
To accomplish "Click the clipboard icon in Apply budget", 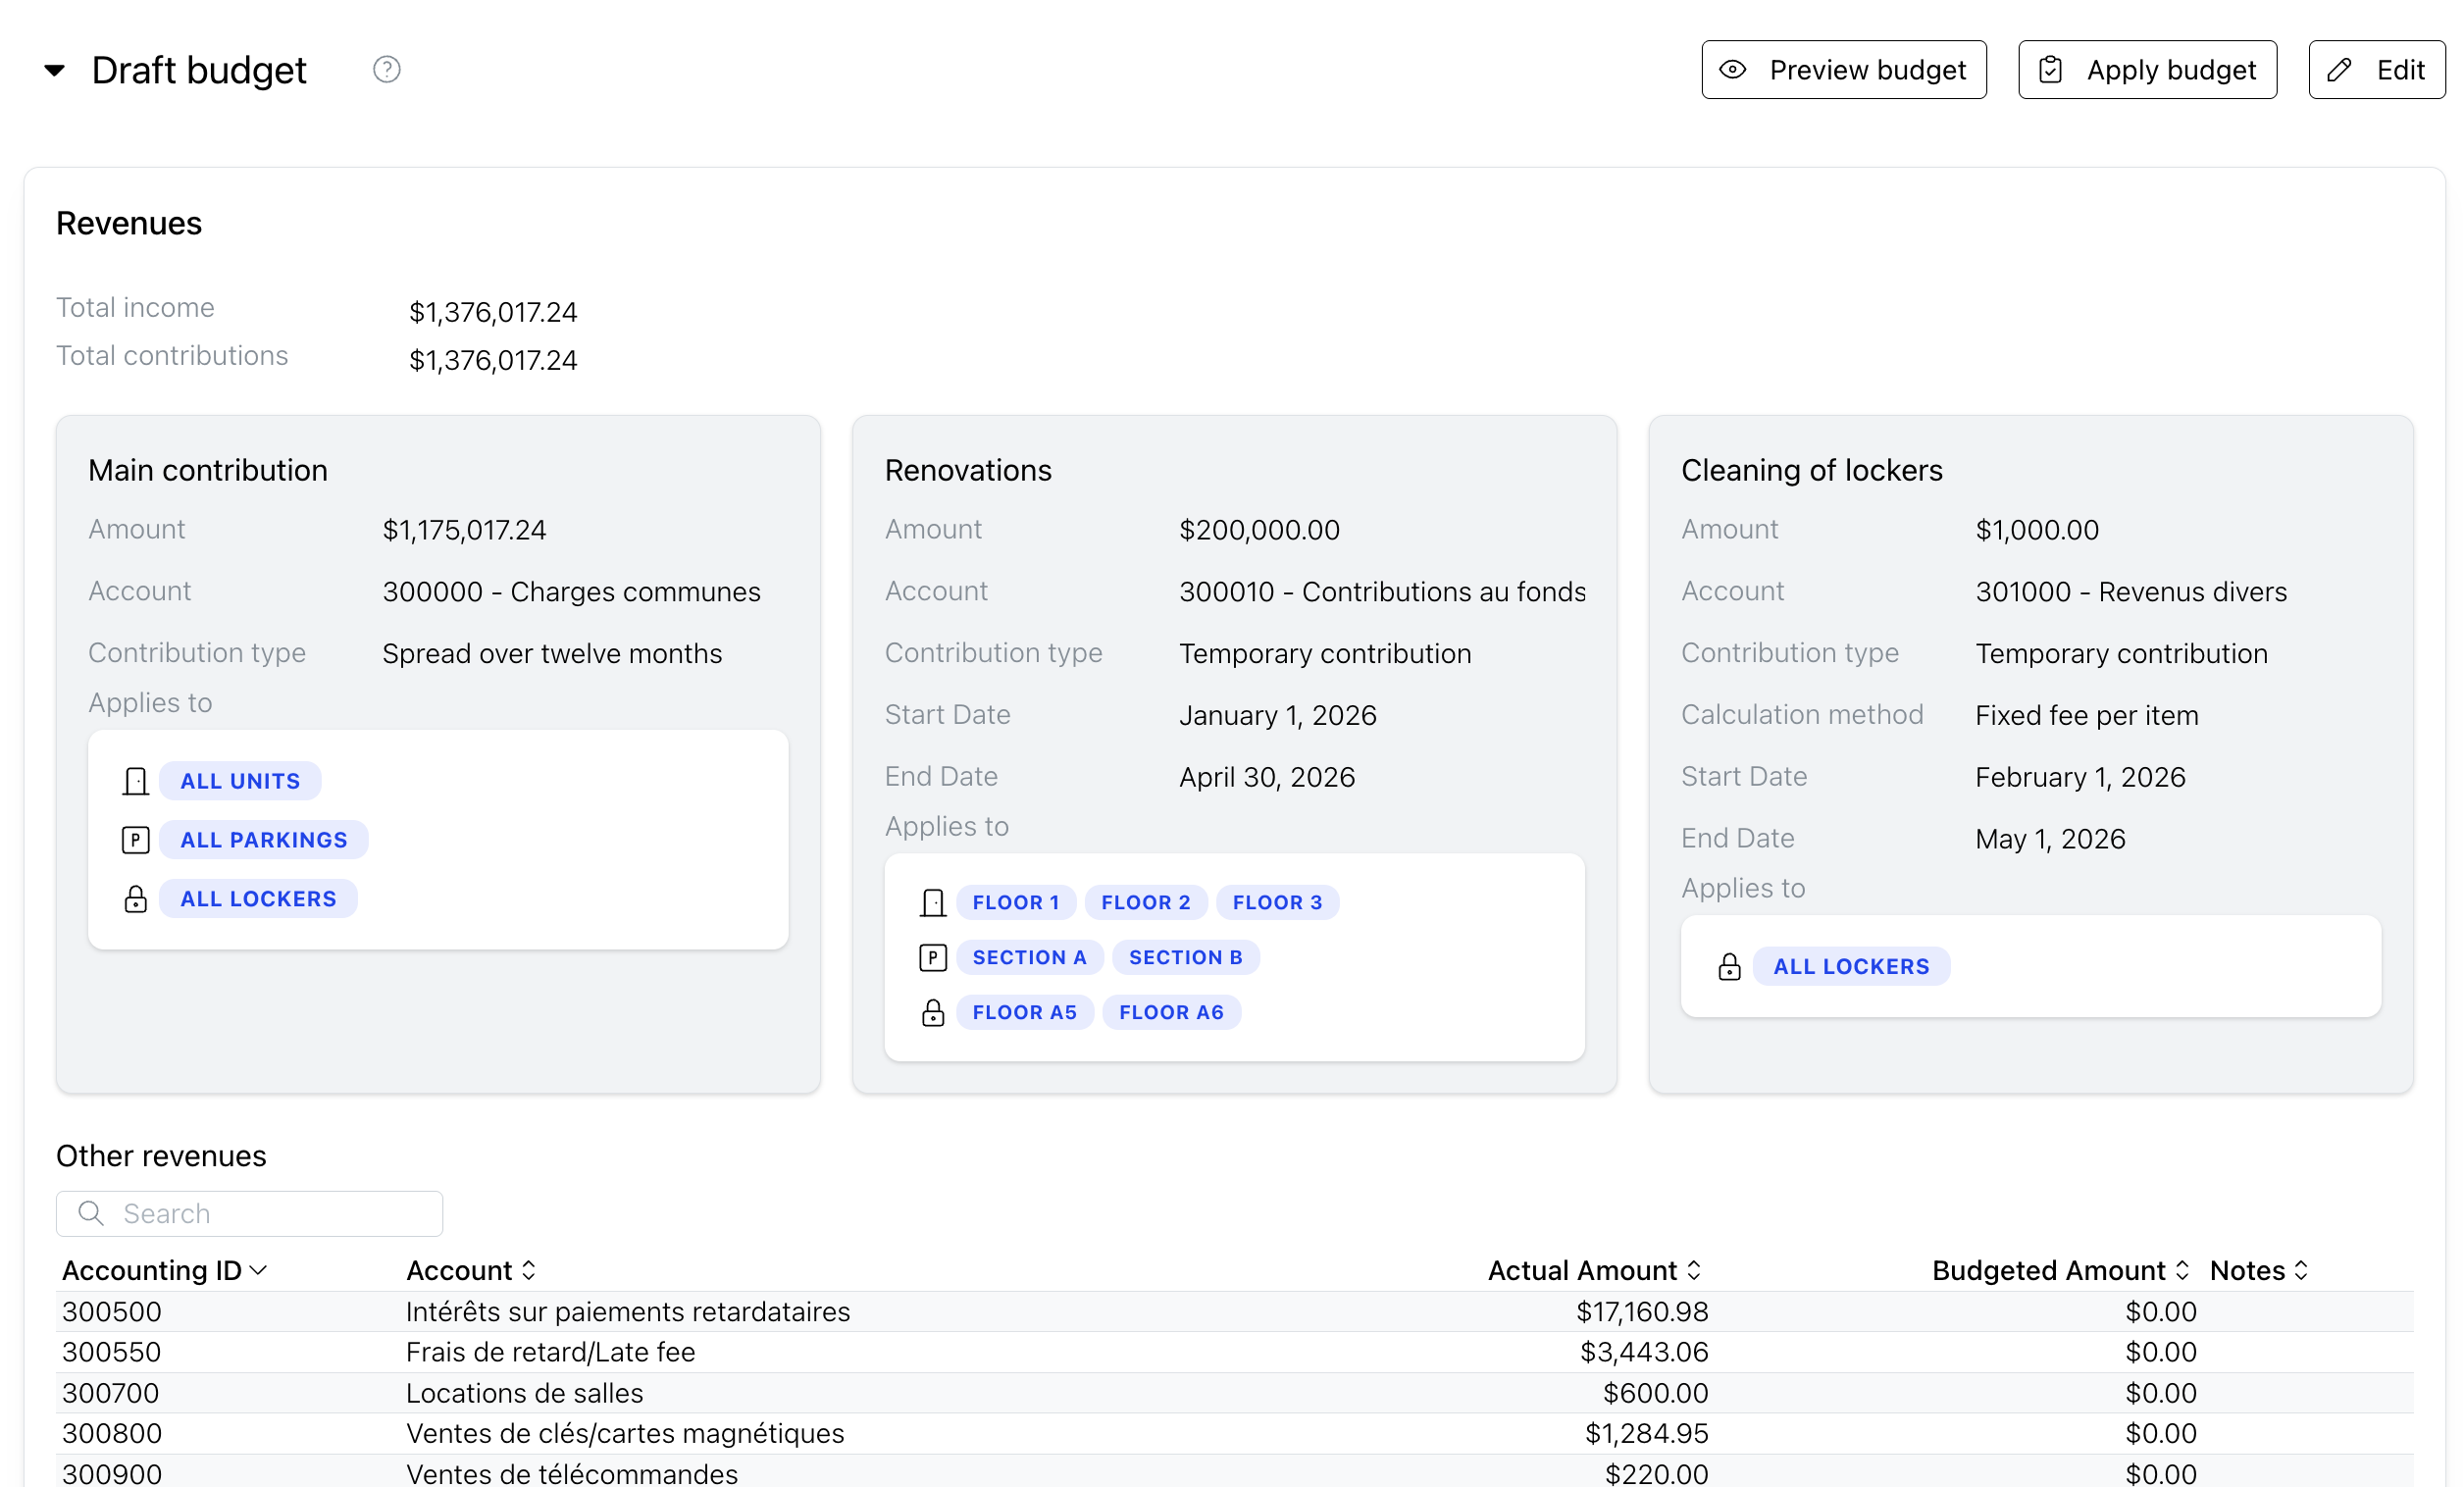I will pos(2050,69).
